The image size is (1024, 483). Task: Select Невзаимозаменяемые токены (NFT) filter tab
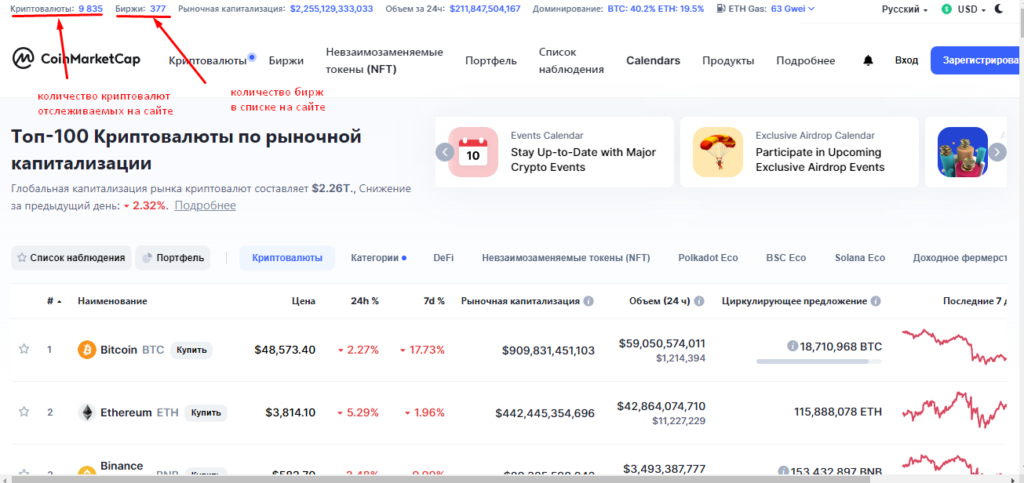click(x=566, y=258)
